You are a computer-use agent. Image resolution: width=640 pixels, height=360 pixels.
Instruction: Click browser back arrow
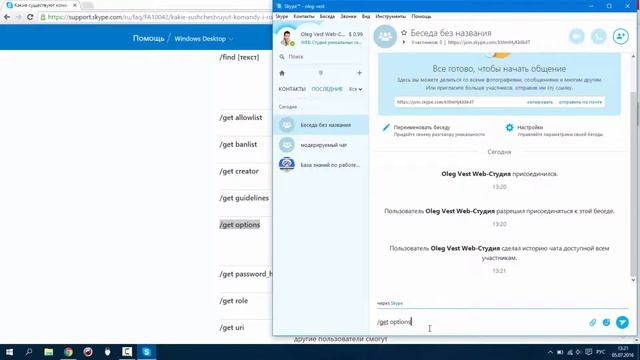[x=7, y=17]
